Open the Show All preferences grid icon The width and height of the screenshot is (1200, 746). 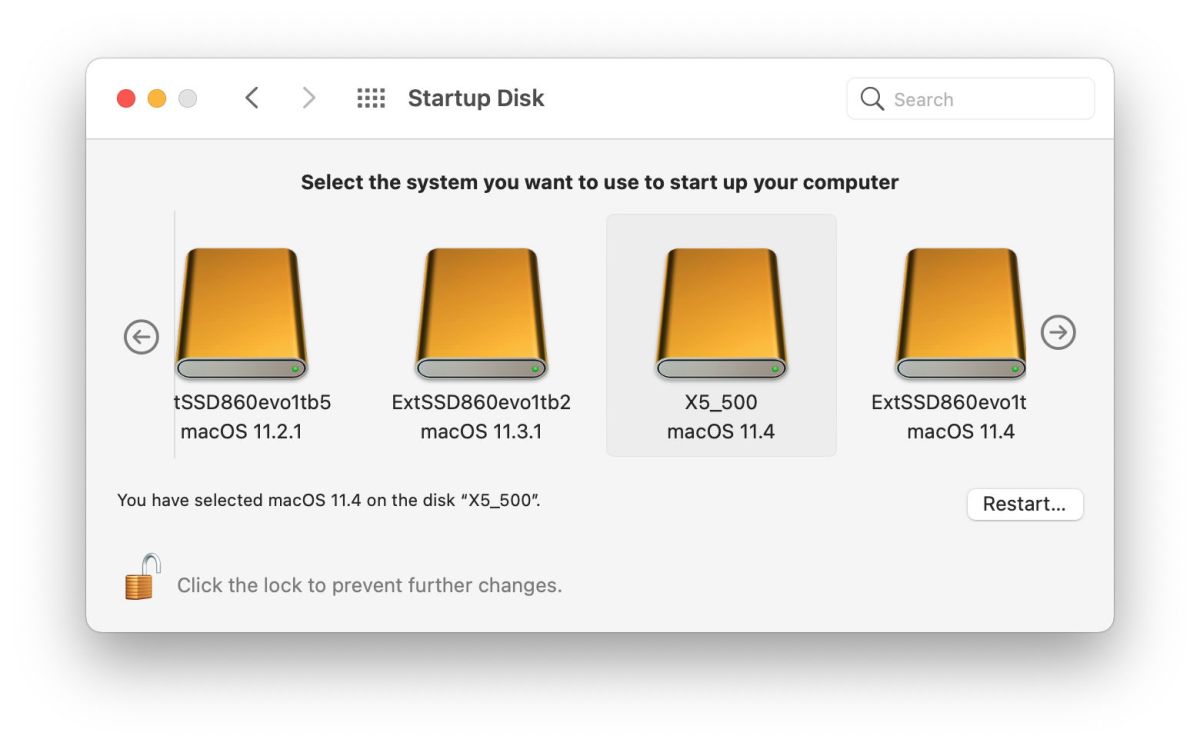coord(371,97)
